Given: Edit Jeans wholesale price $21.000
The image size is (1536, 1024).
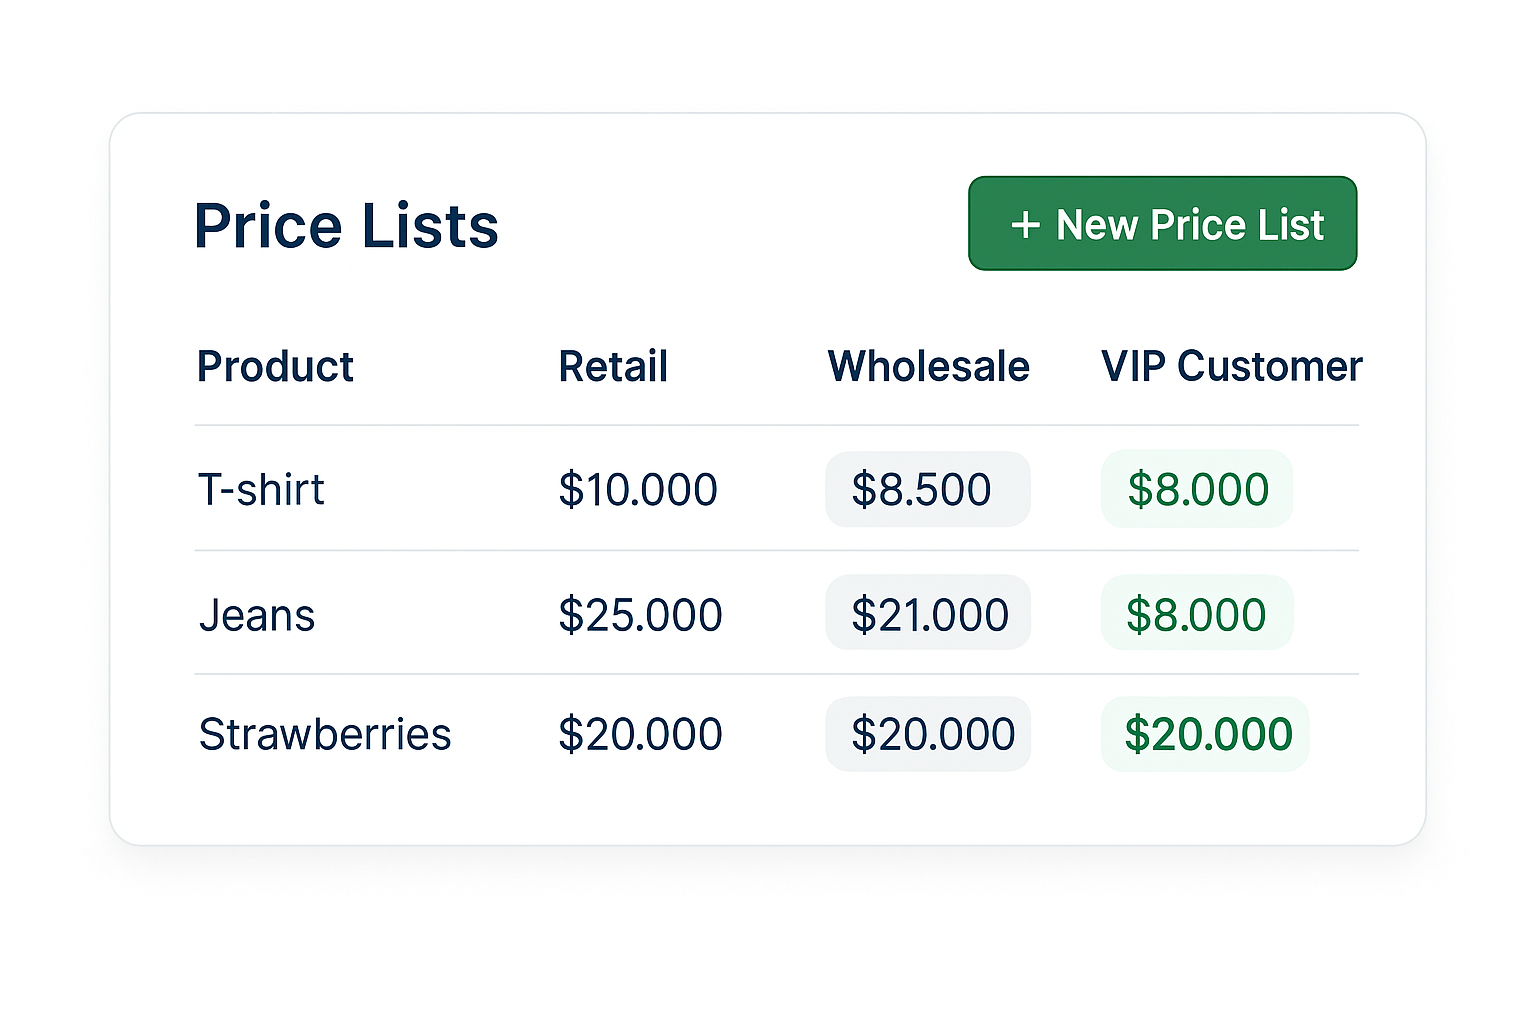Looking at the screenshot, I should tap(928, 614).
